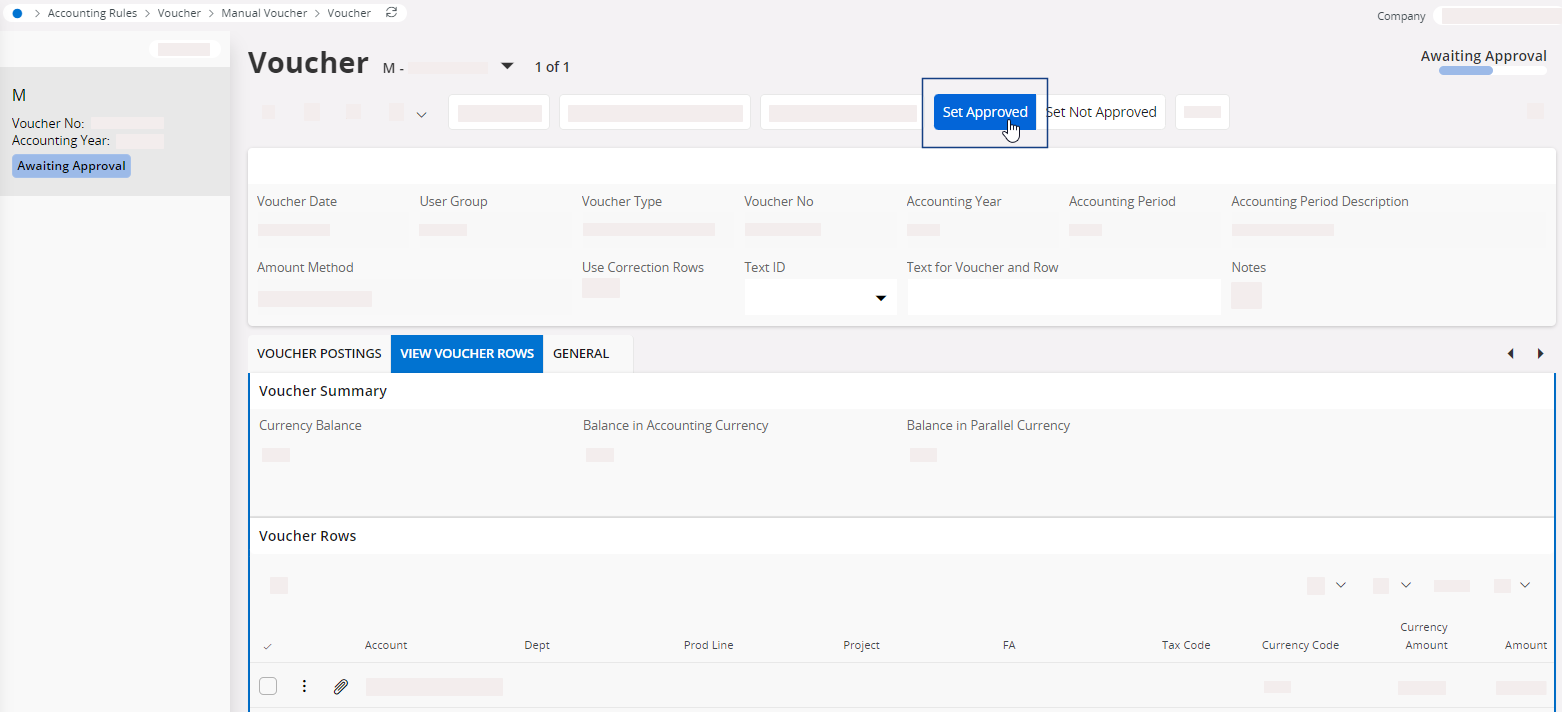Screen dimensions: 1562x712
Task: Click the Text for Voucher and Row field
Action: pyautogui.click(x=1063, y=298)
